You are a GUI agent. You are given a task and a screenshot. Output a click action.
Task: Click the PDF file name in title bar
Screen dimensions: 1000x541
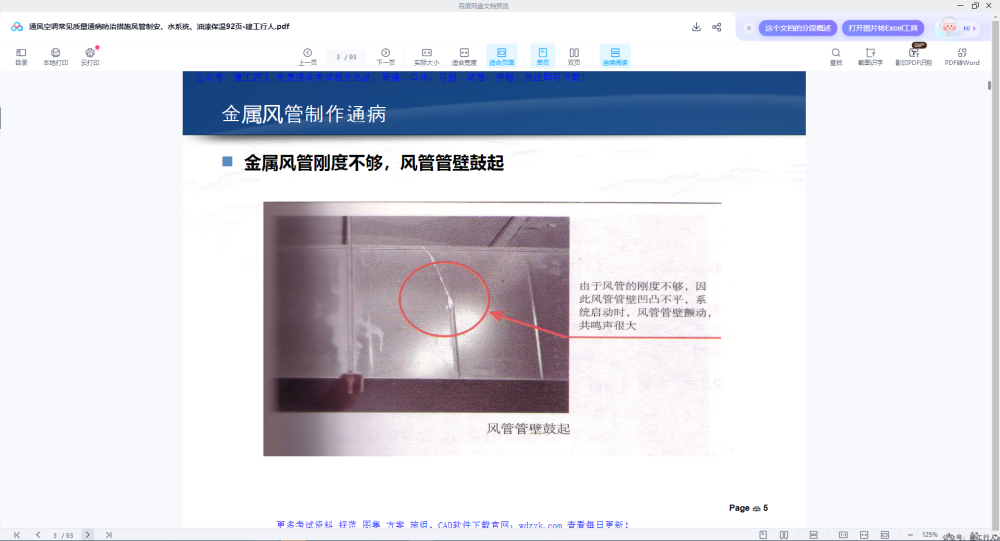(x=159, y=27)
